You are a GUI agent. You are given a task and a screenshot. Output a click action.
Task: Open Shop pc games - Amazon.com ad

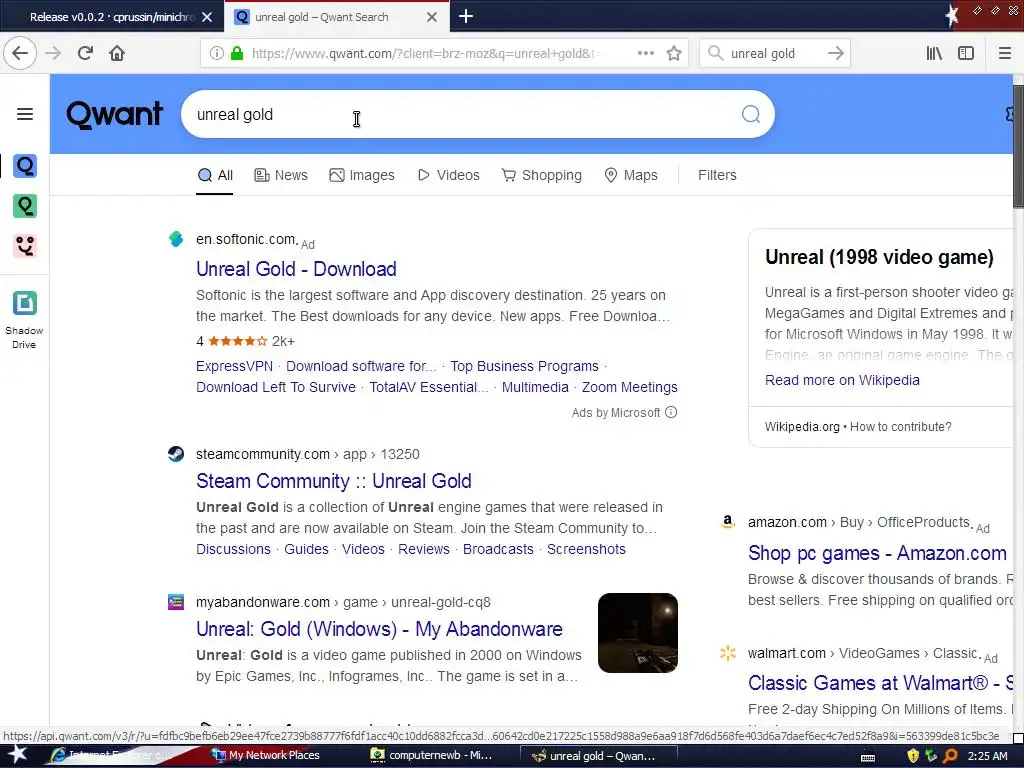877,553
